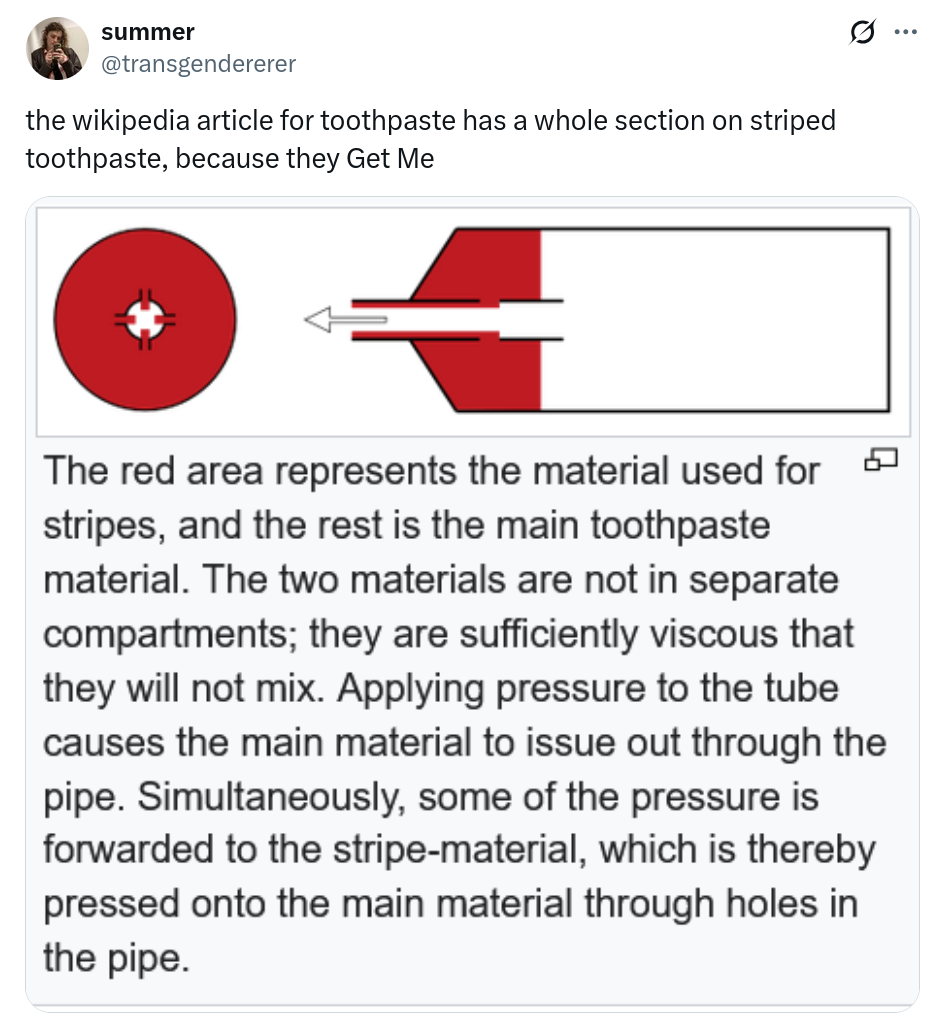This screenshot has width=944, height=1029.
Task: Click the caption's final words "the pipe."
Action: click(x=116, y=959)
